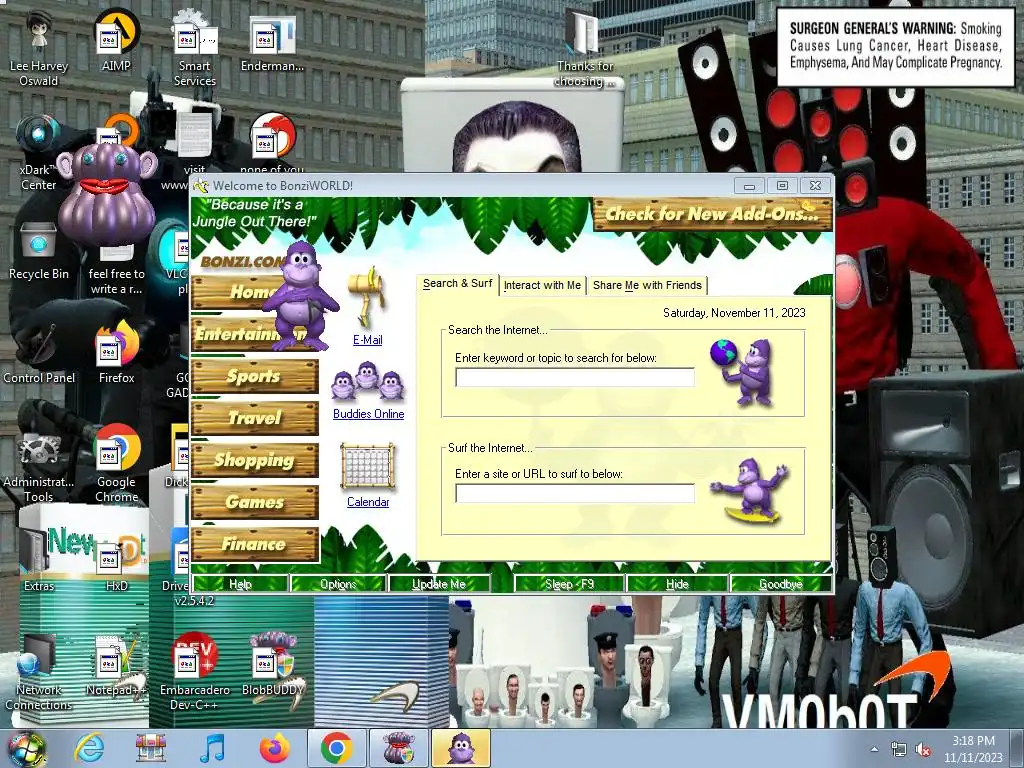Switch to BonziBuddy taskbar button

(461, 748)
